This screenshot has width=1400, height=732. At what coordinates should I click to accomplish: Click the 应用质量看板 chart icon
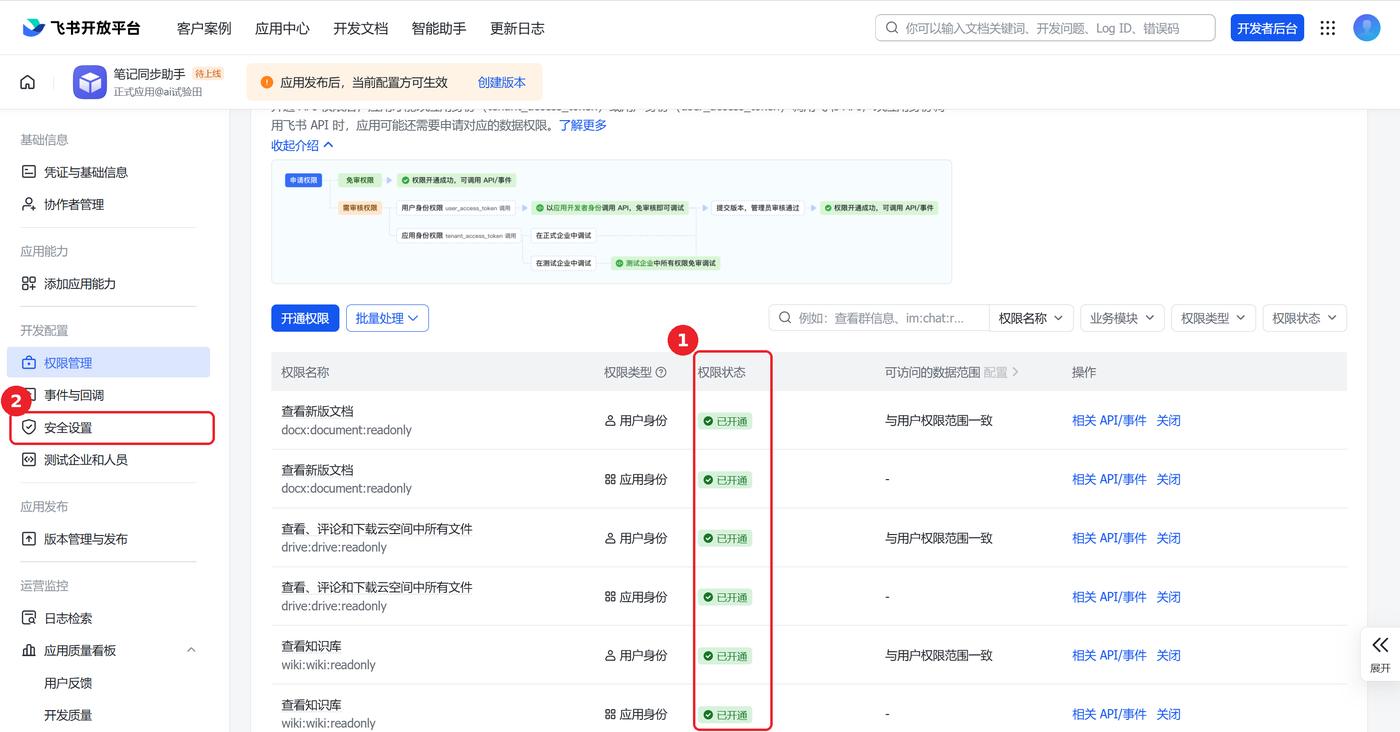(x=29, y=650)
